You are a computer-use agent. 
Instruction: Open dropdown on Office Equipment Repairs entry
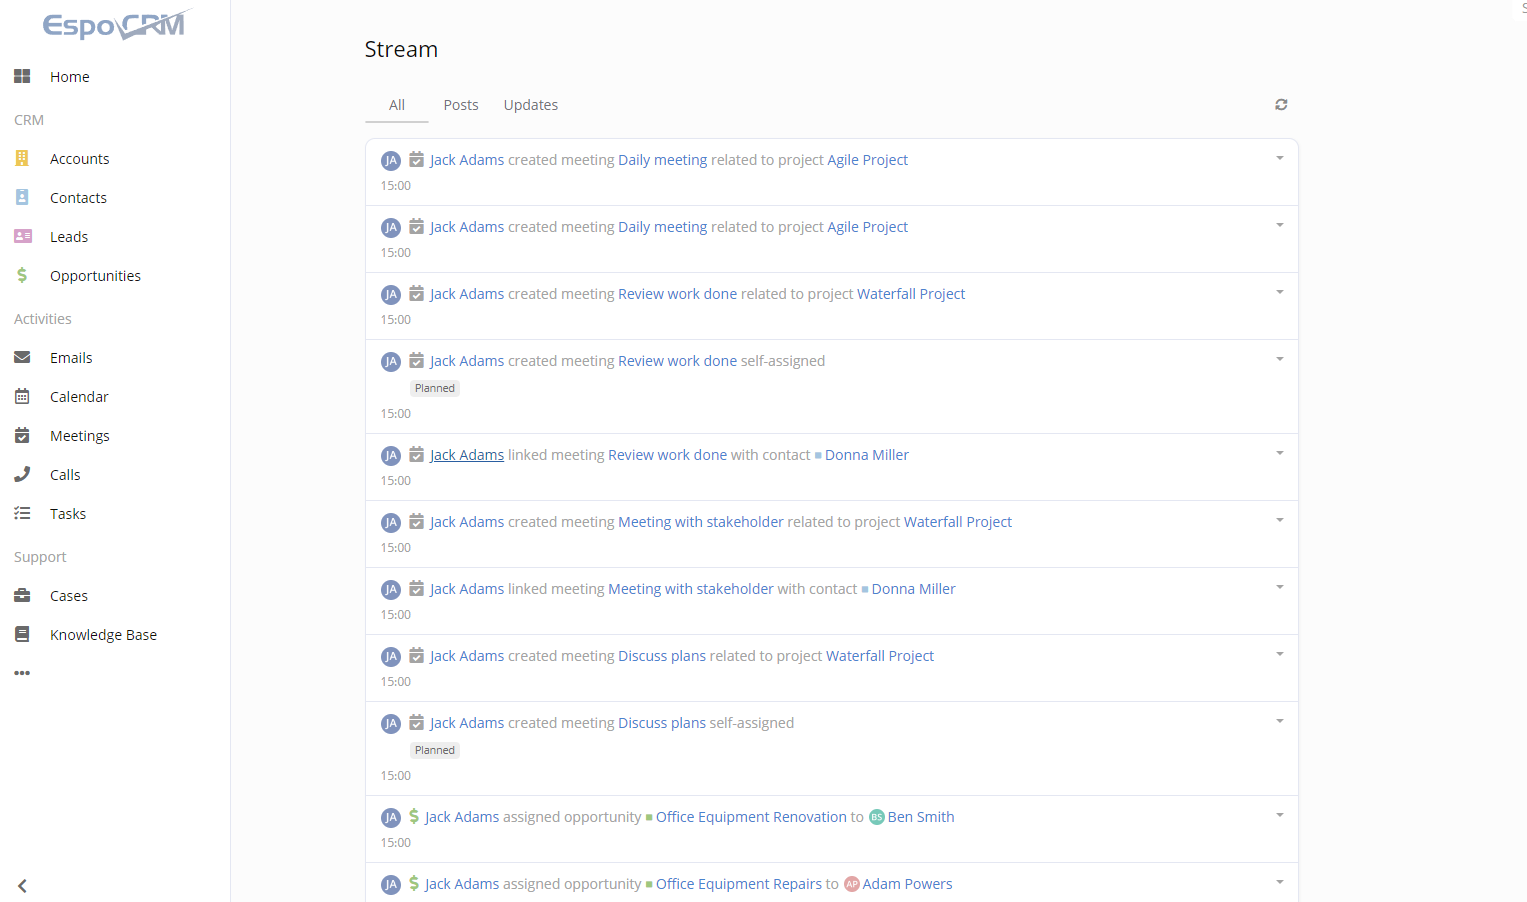tap(1280, 882)
